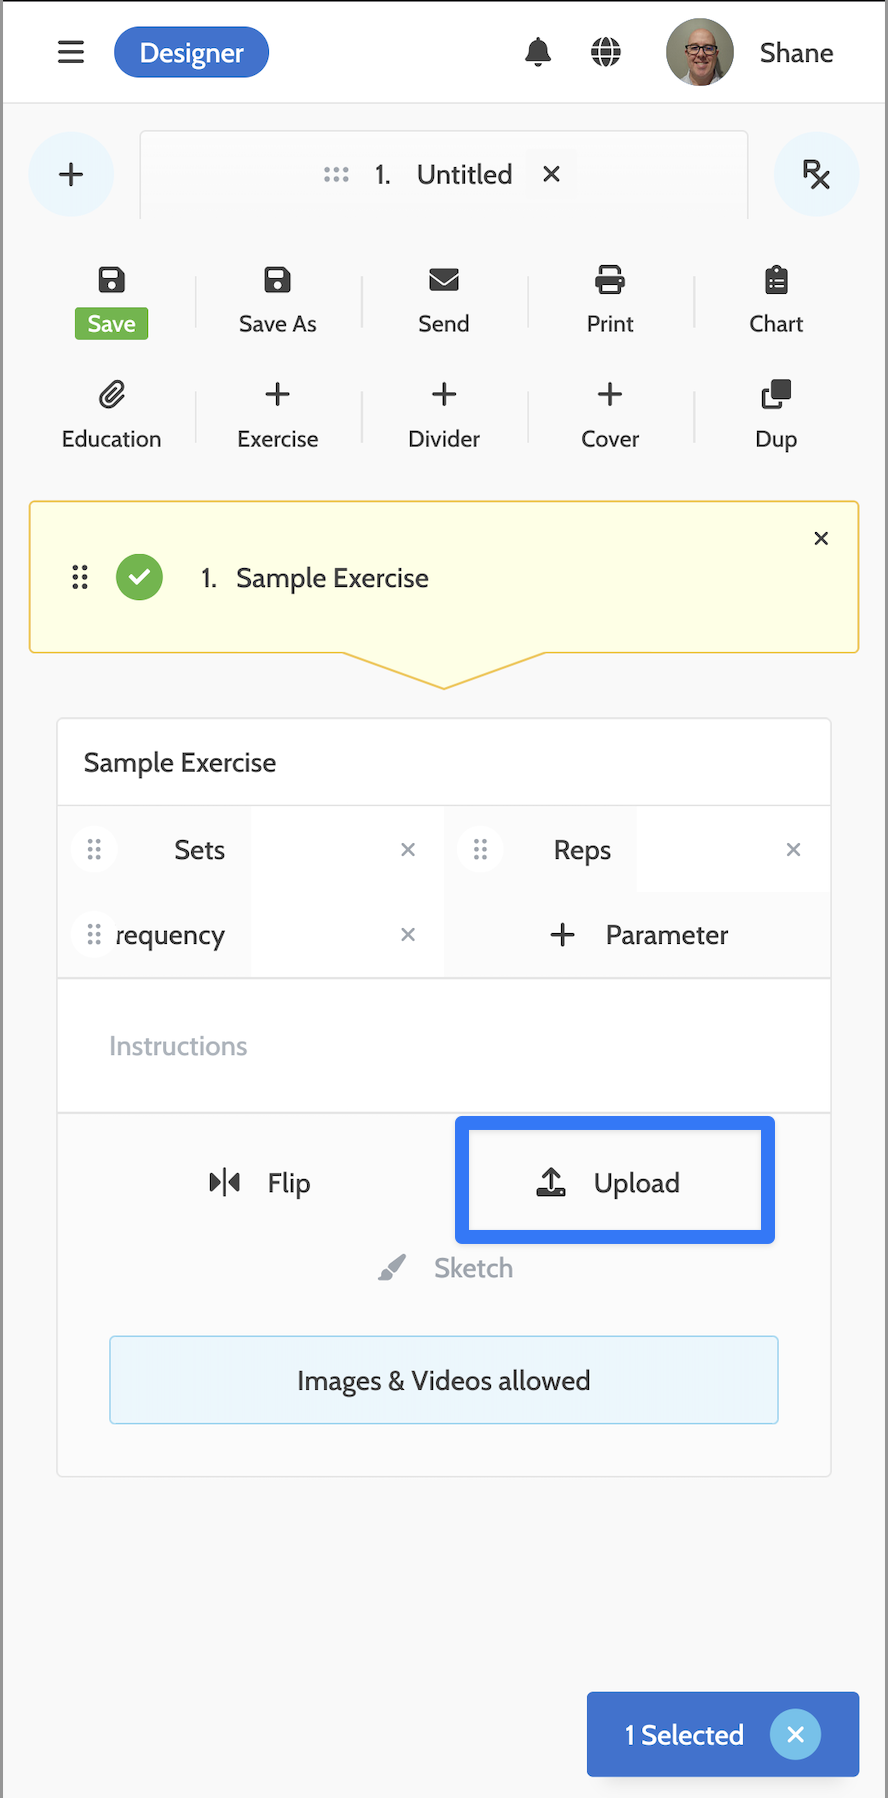Switch to the Designer view
Screen dimensions: 888x1798
(191, 52)
